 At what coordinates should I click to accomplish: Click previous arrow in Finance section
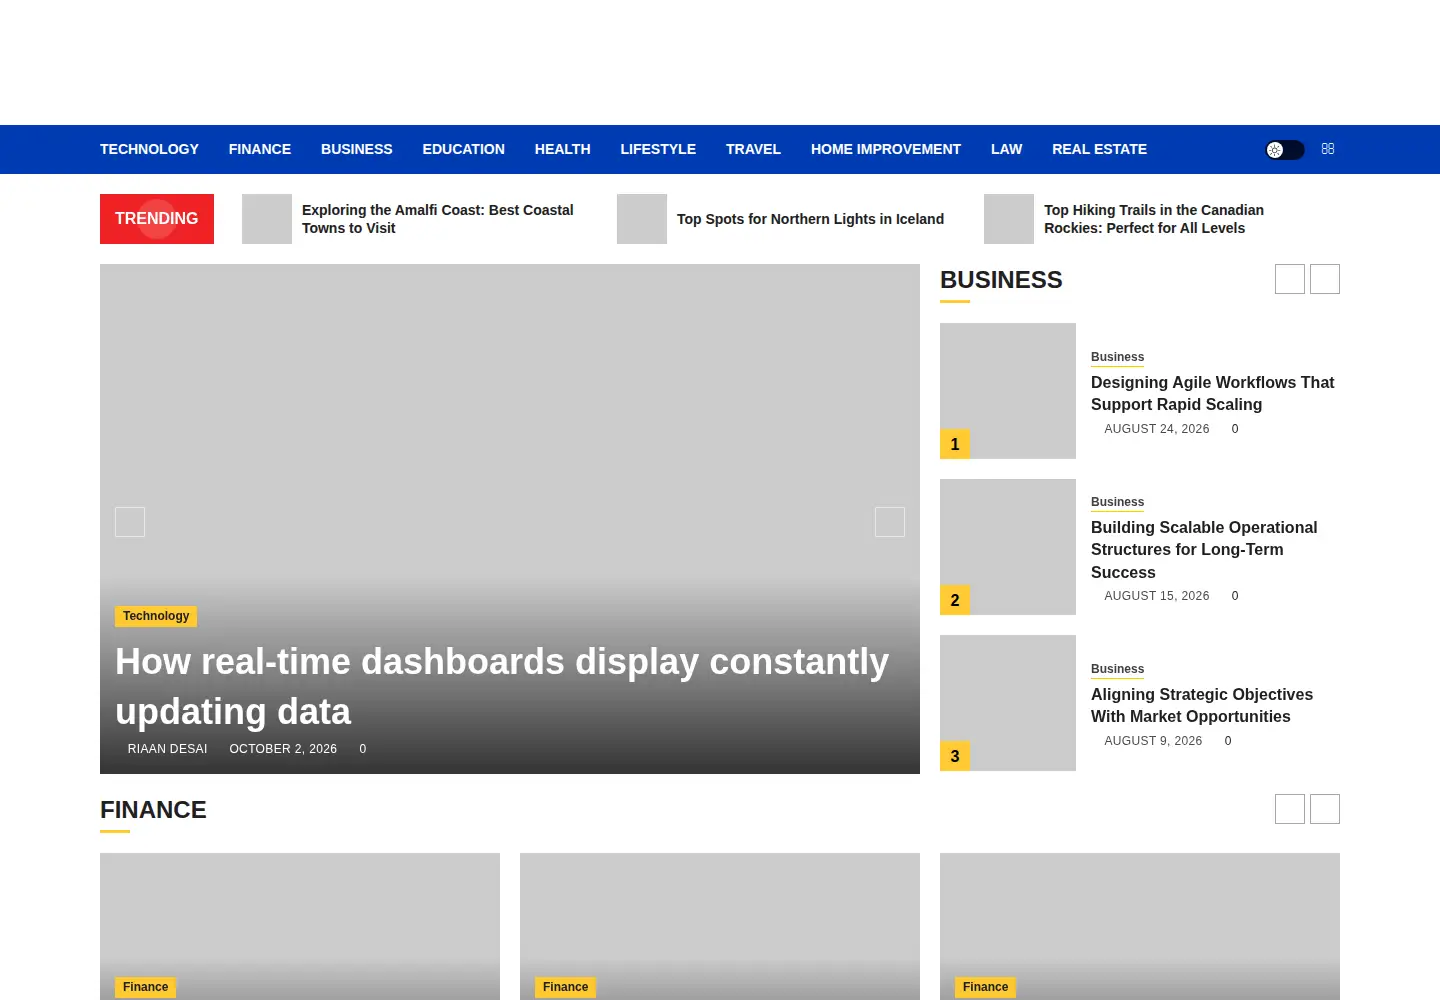1290,809
